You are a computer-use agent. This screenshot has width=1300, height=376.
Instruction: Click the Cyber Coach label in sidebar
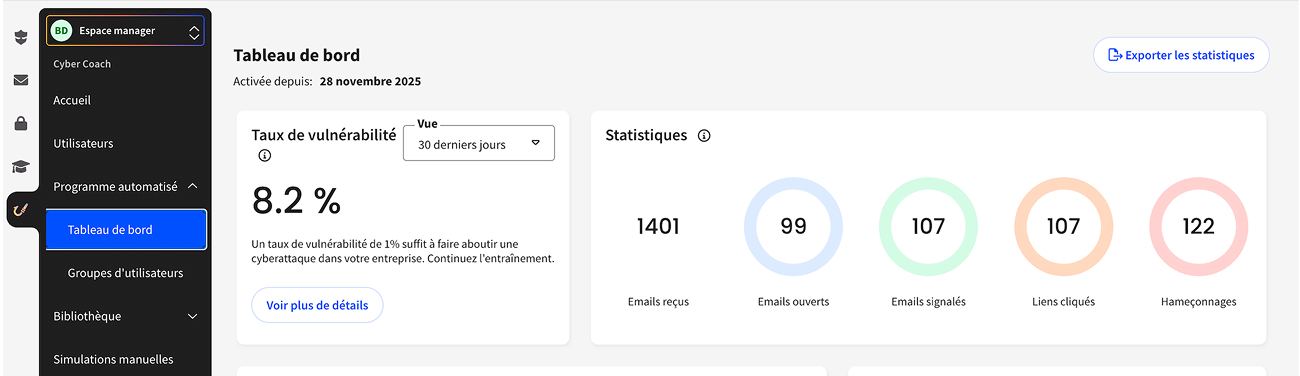point(82,64)
